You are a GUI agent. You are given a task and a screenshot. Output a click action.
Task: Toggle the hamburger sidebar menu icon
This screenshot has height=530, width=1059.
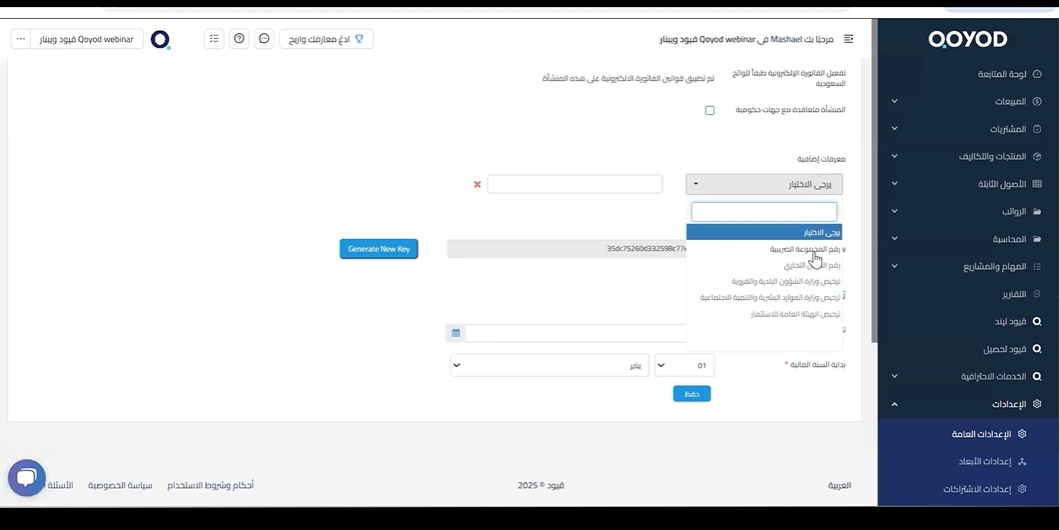click(x=849, y=39)
